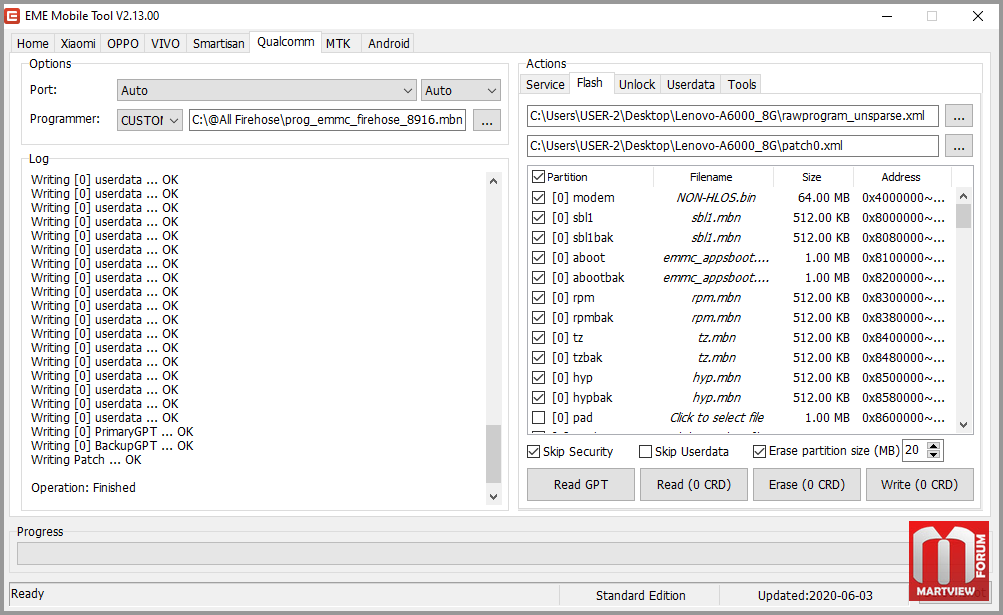Click the Address column header

click(x=901, y=177)
